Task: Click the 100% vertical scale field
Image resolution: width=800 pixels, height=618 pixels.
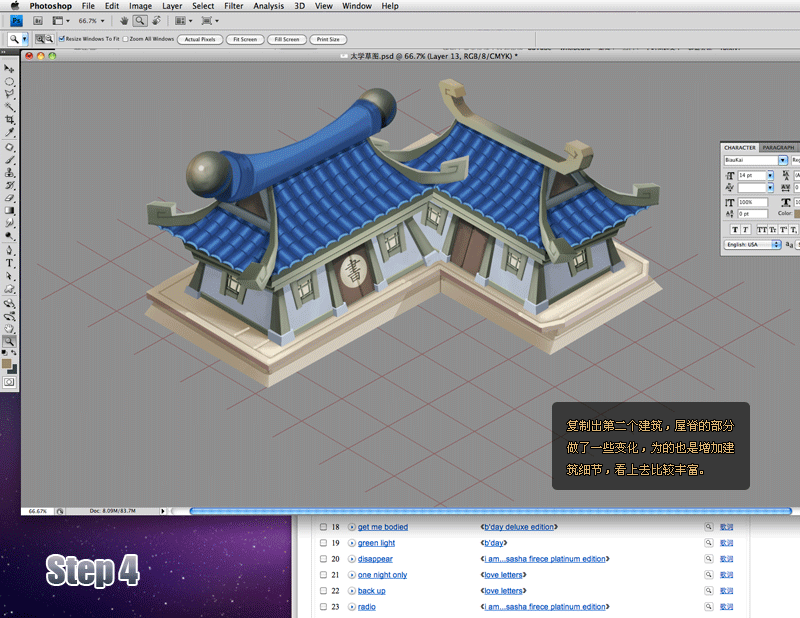Action: pyautogui.click(x=752, y=203)
